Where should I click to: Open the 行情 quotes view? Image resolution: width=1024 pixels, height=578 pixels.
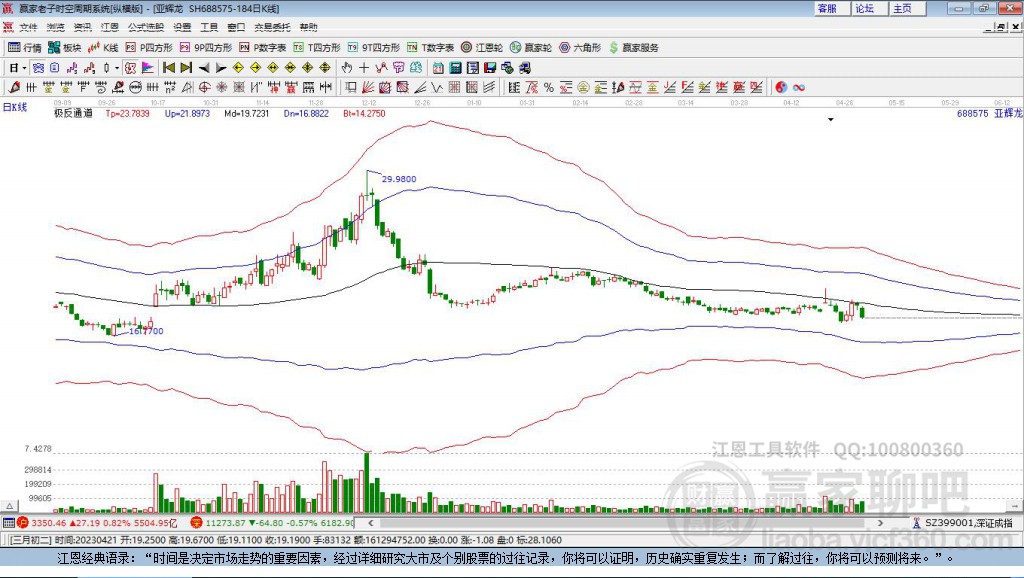tap(25, 48)
